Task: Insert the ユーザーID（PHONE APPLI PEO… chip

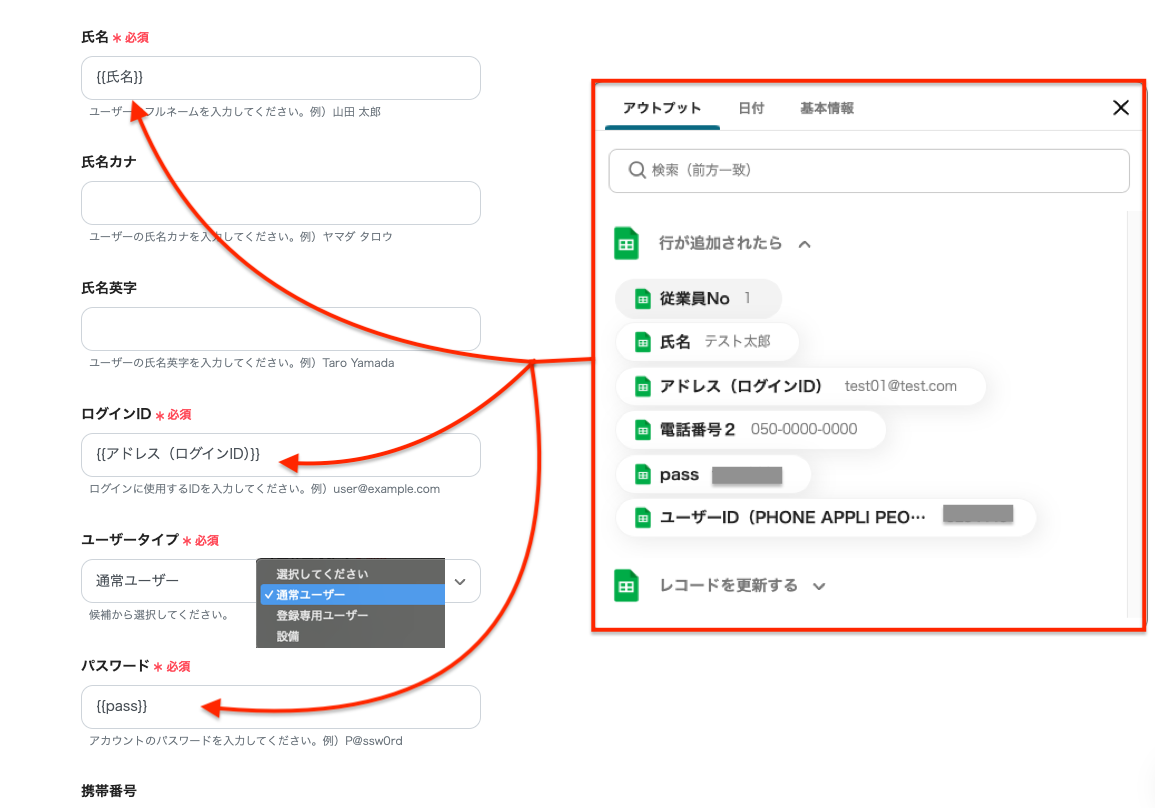Action: coord(826,518)
